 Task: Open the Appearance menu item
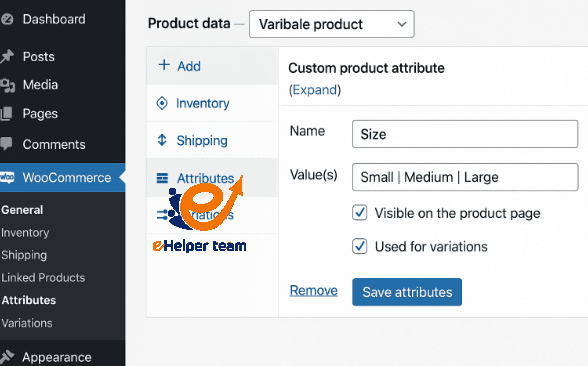57,357
